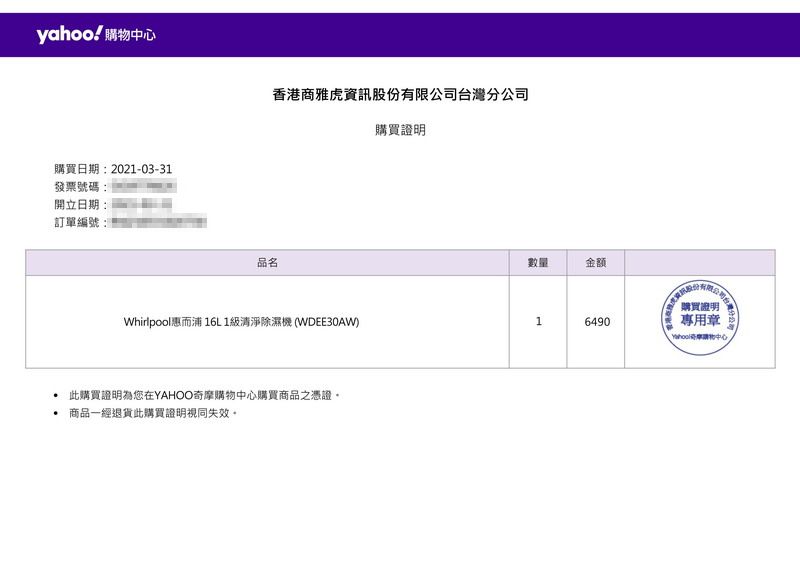This screenshot has height=565, width=800.
Task: Click the amount value 6490
Action: click(x=597, y=322)
